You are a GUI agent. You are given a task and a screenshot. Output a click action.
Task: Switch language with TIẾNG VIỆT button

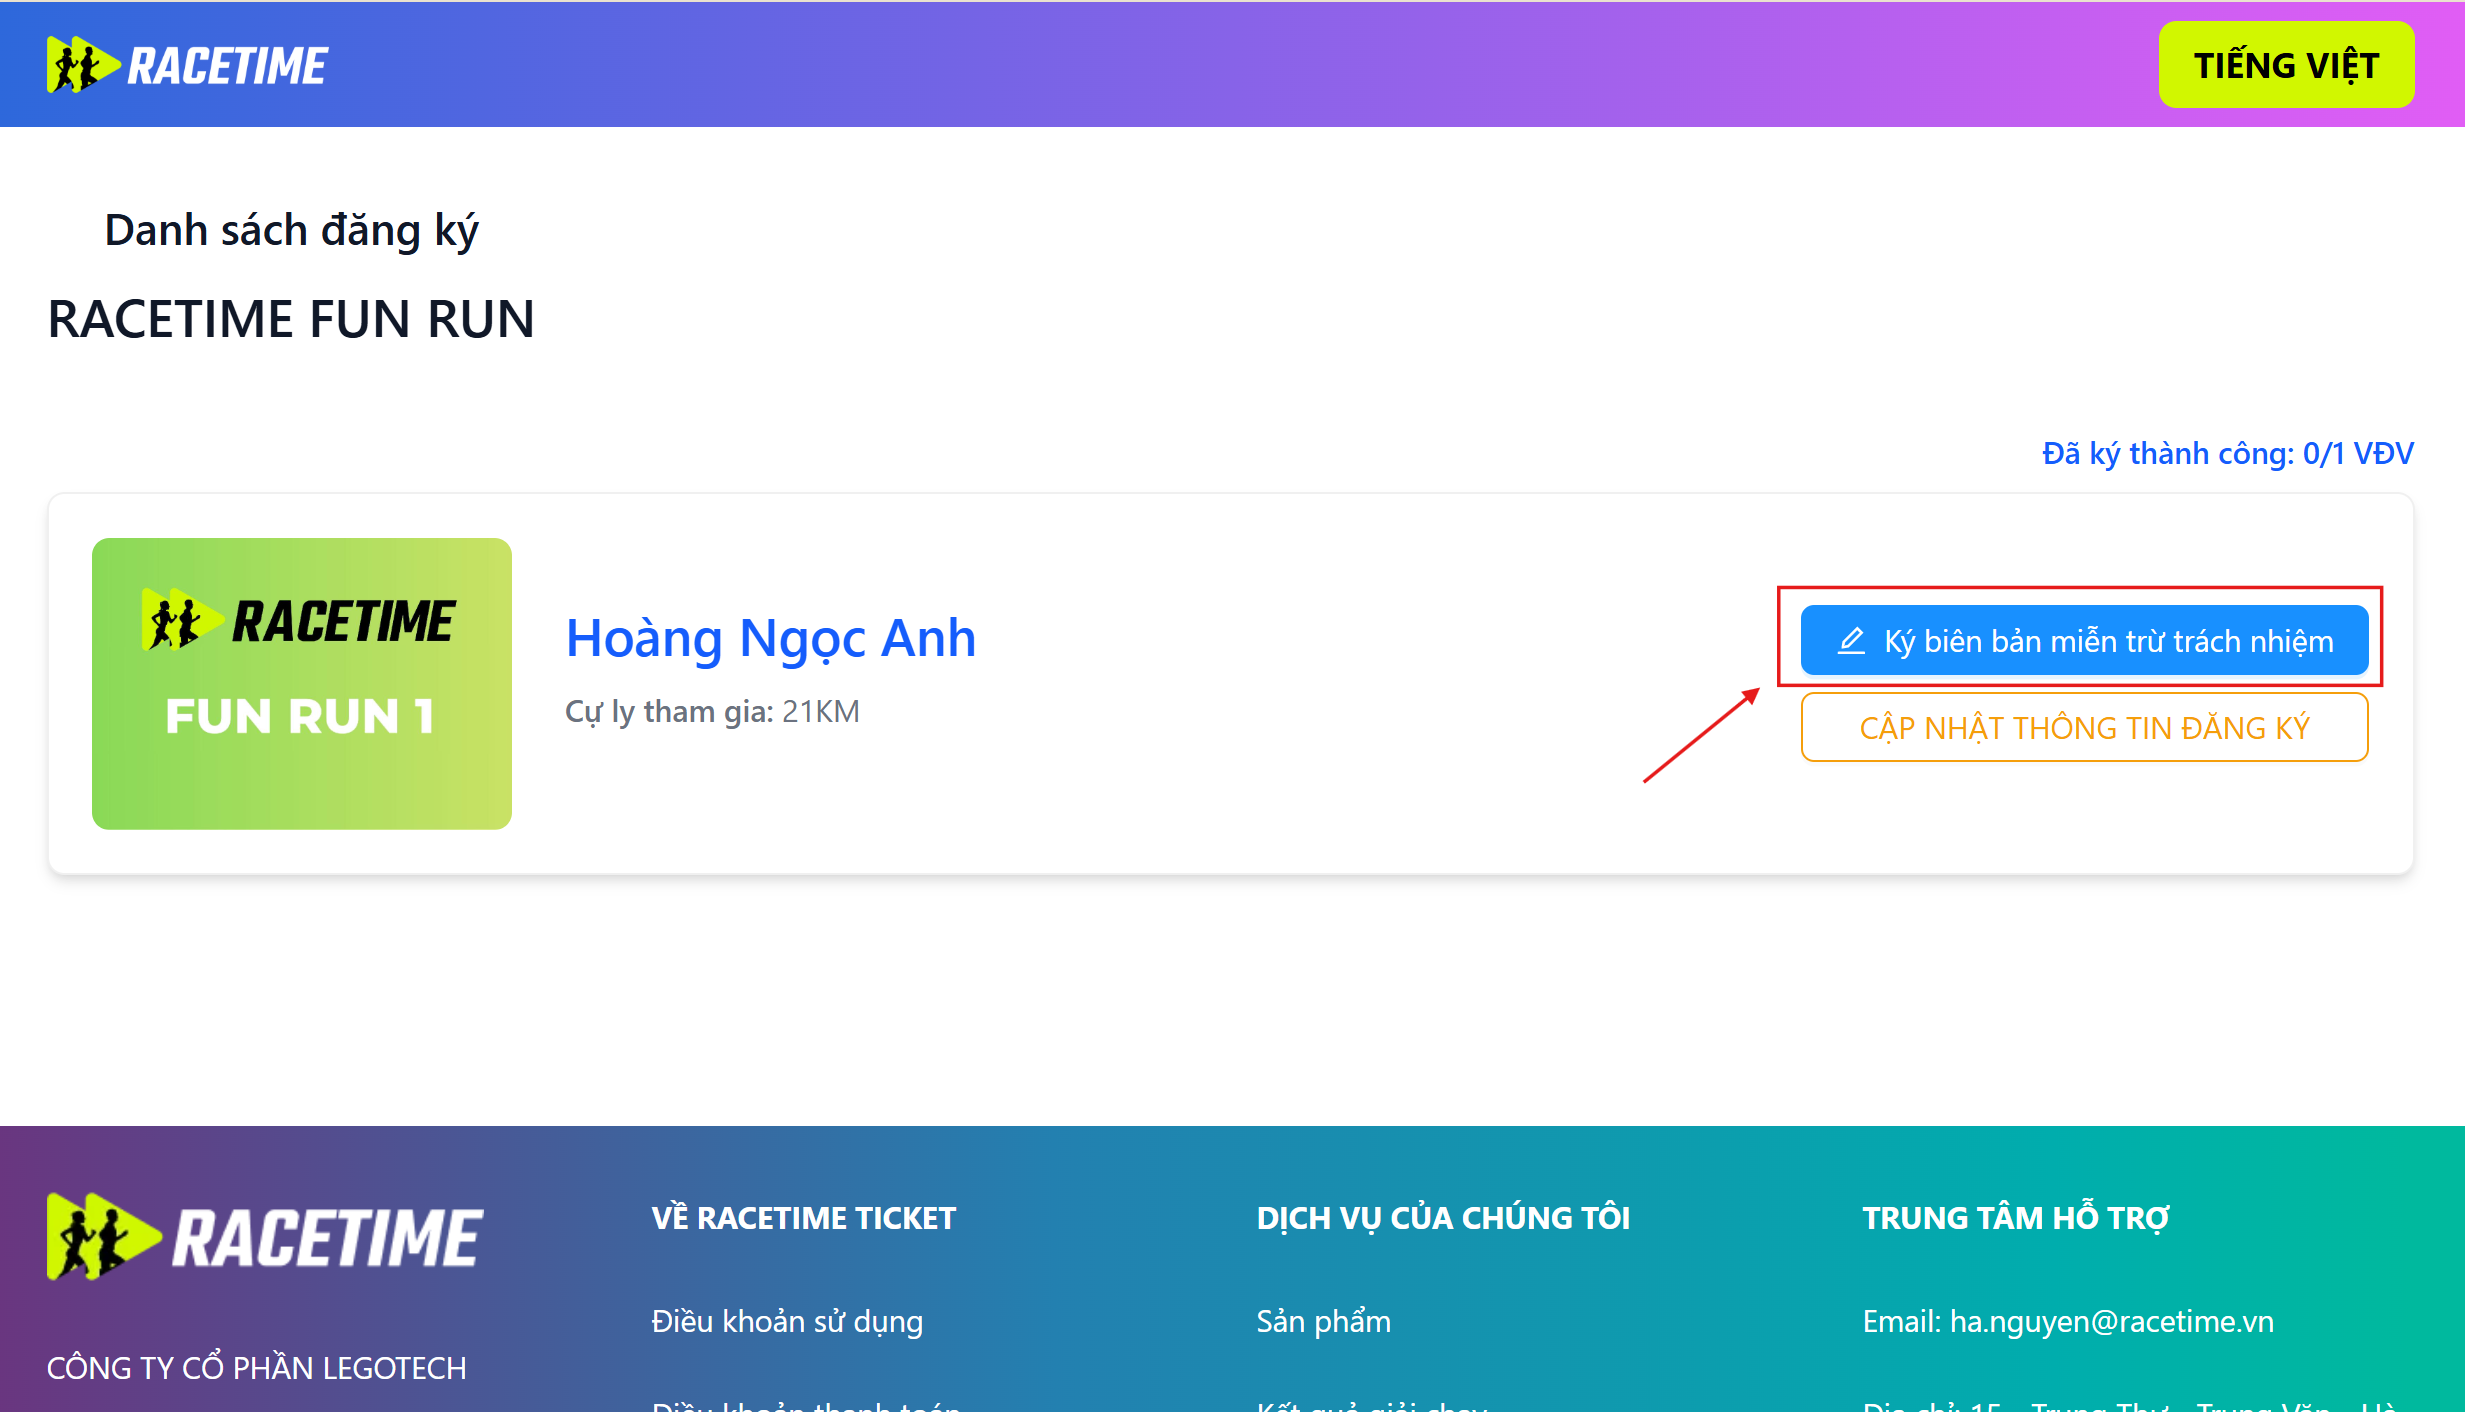(x=2286, y=65)
